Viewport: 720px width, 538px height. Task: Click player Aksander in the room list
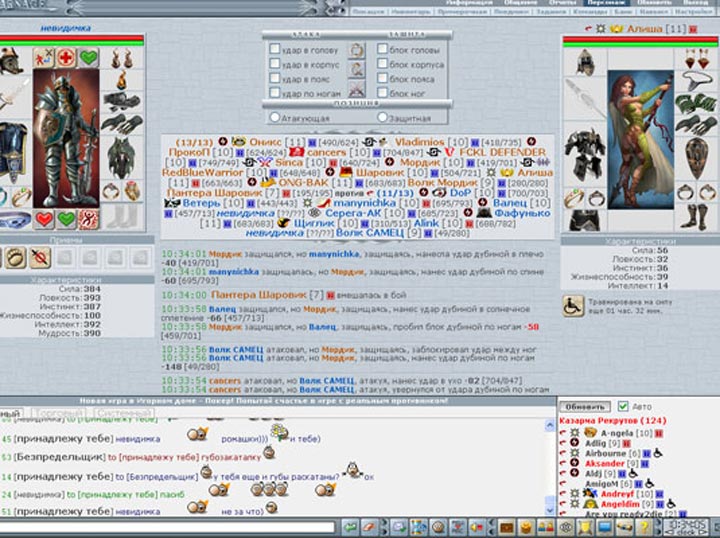pyautogui.click(x=604, y=463)
